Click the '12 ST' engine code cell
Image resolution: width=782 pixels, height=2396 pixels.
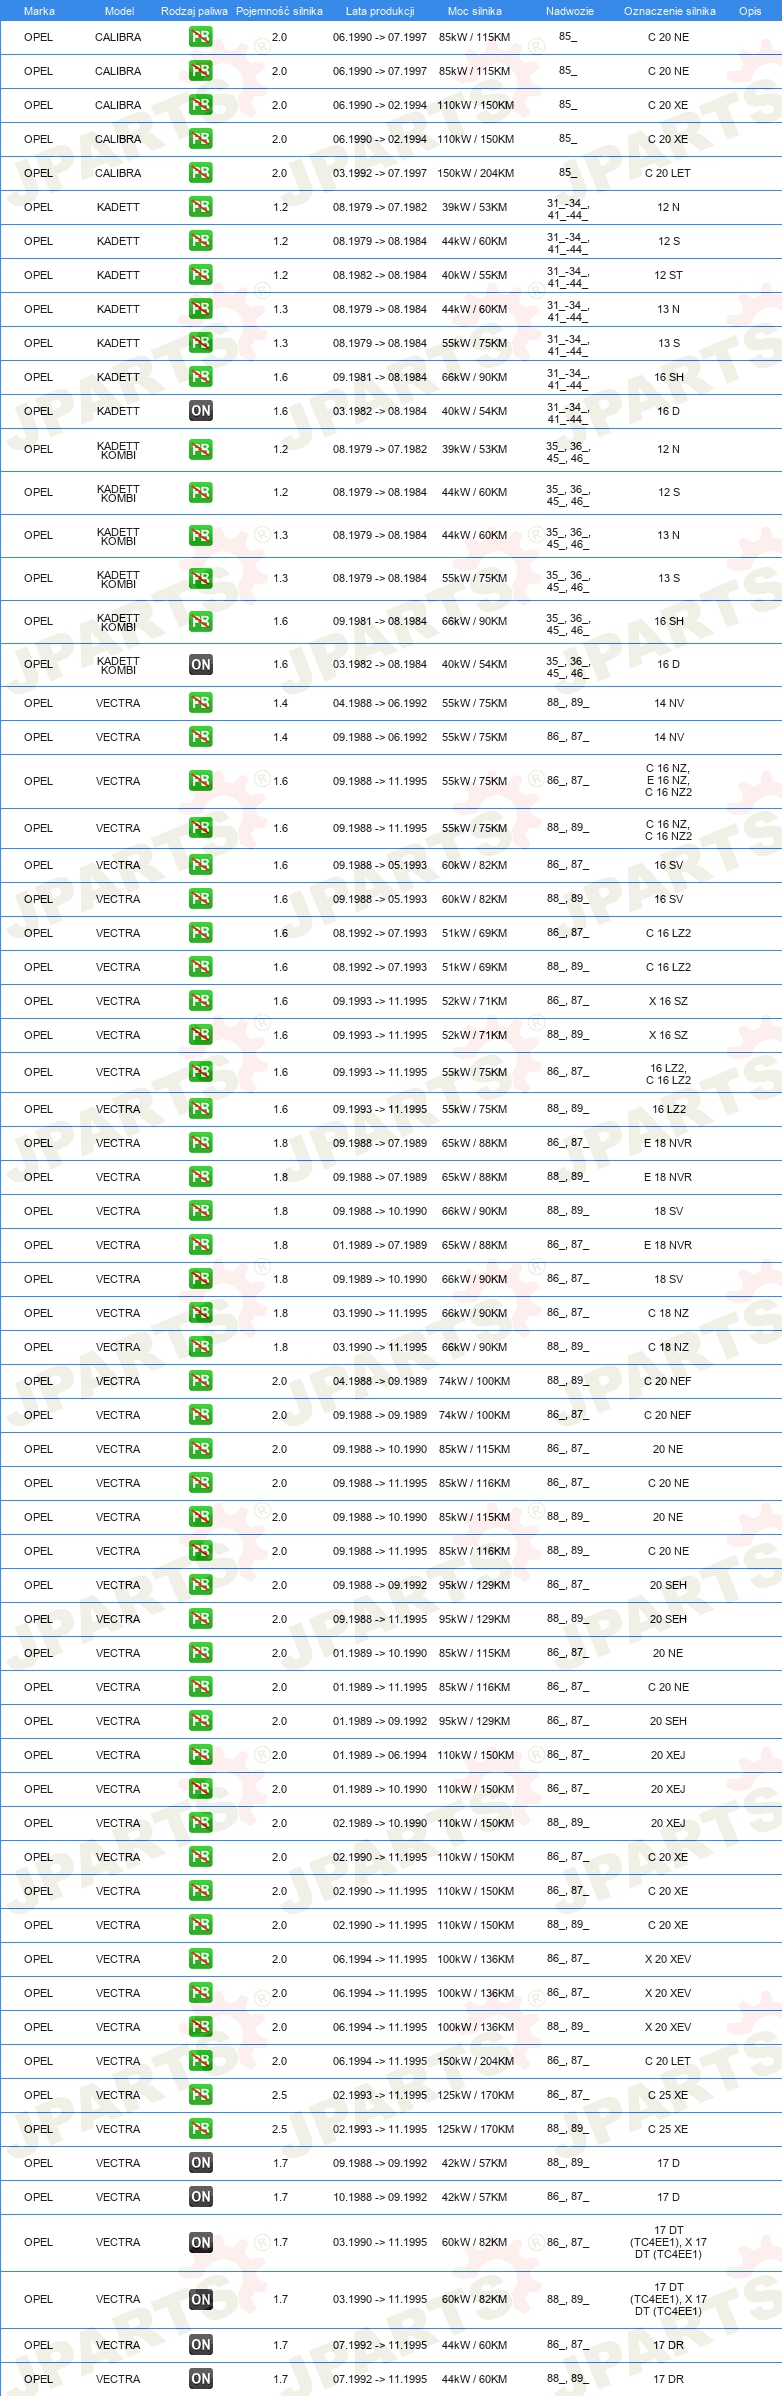(x=668, y=275)
